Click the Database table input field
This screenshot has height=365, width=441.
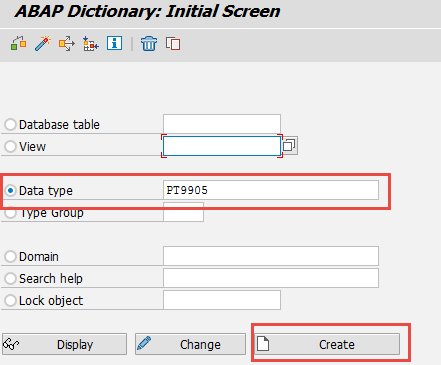[222, 124]
